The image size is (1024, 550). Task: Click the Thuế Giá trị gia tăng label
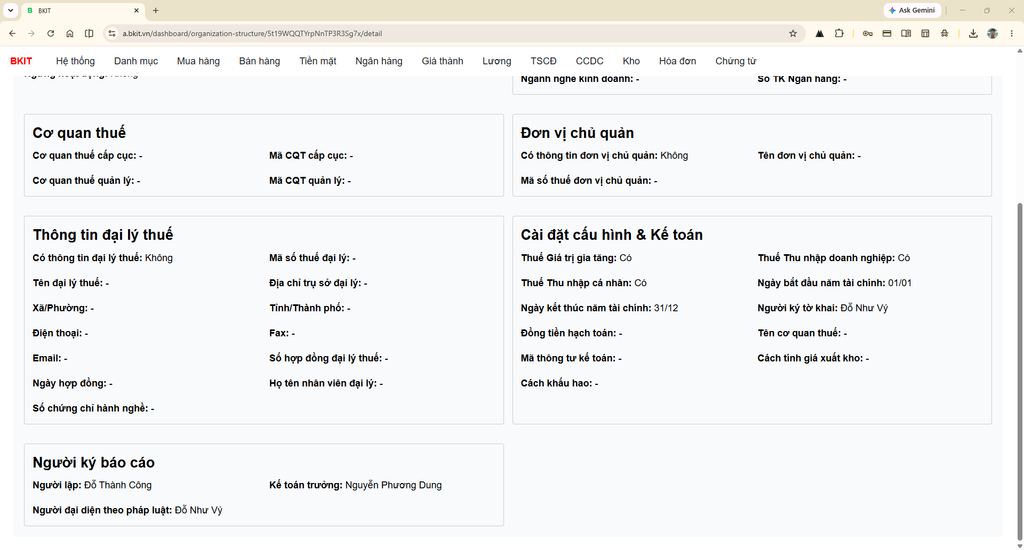[x=569, y=258]
